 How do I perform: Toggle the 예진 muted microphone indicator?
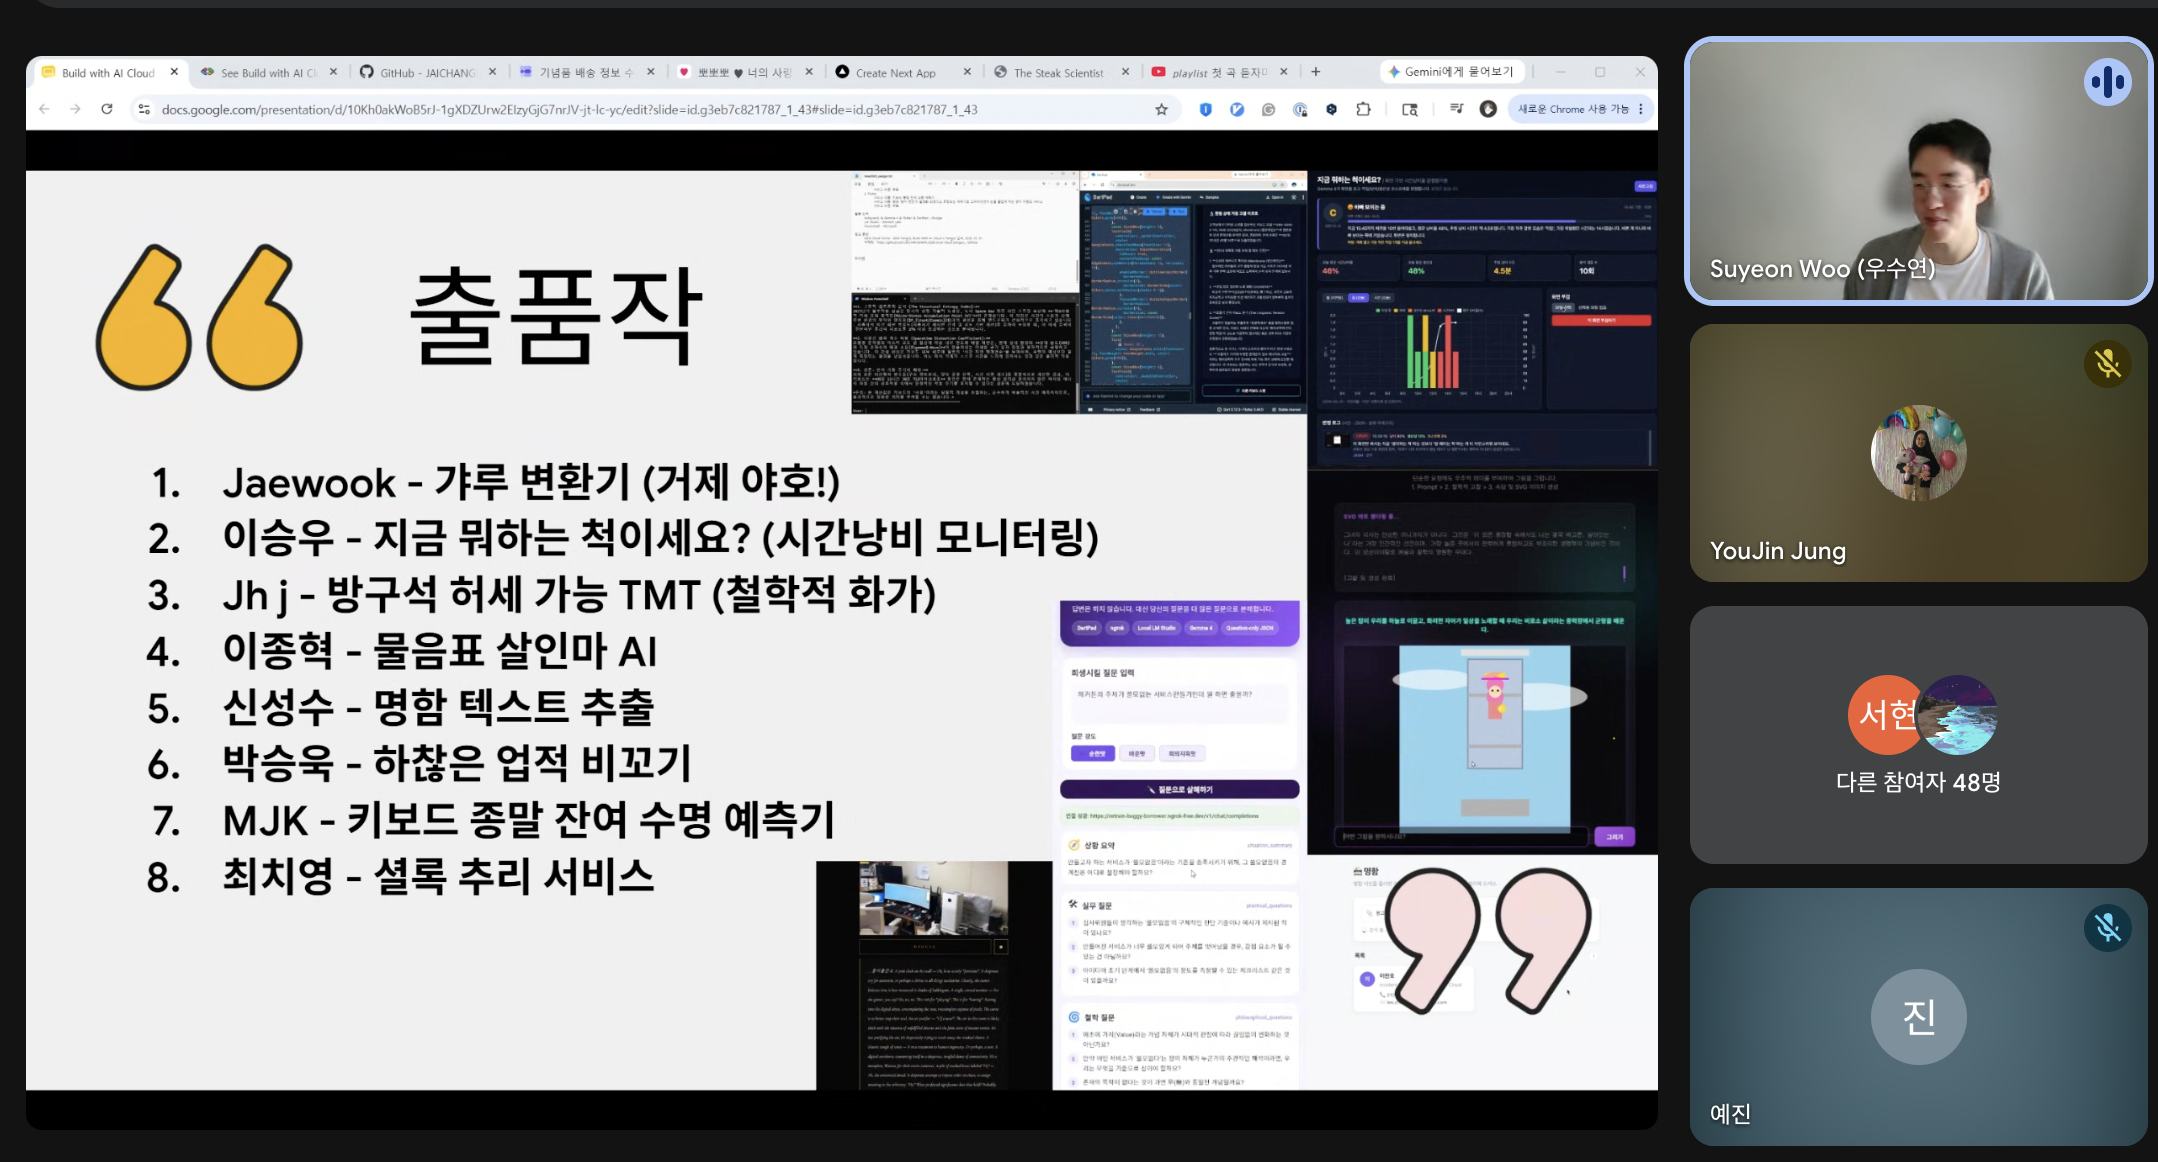coord(2107,928)
